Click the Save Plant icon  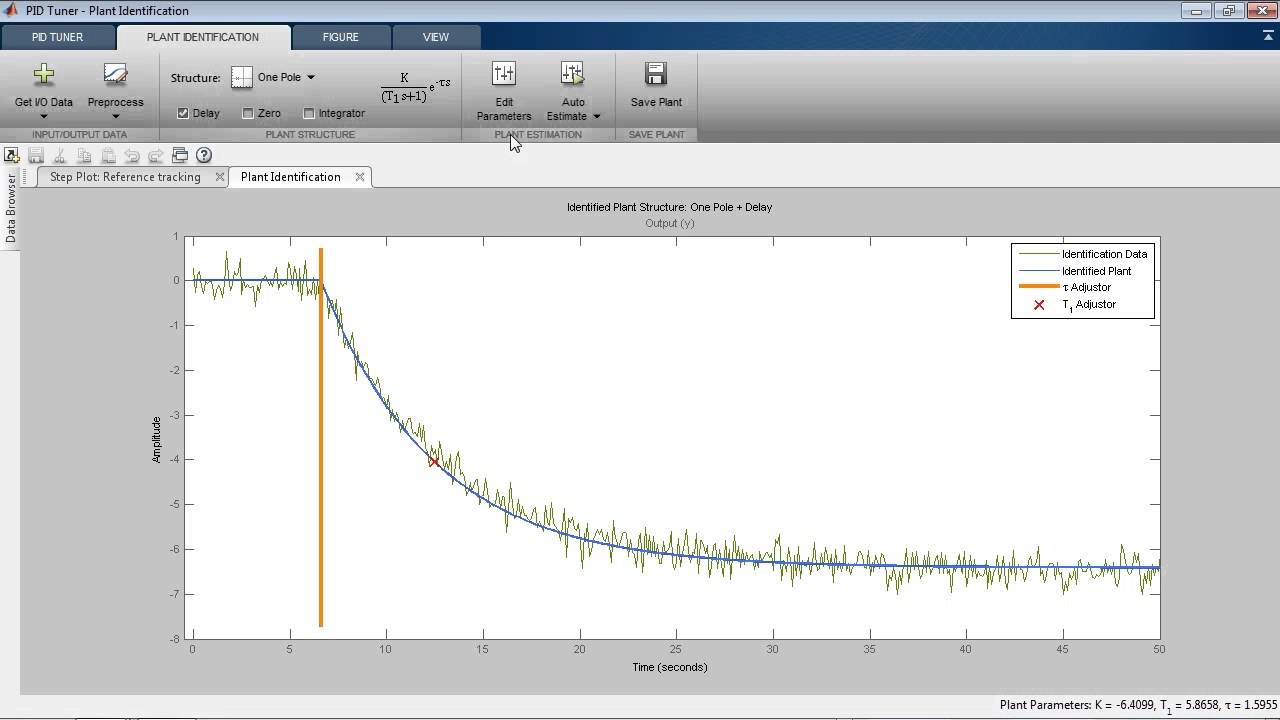tap(656, 74)
